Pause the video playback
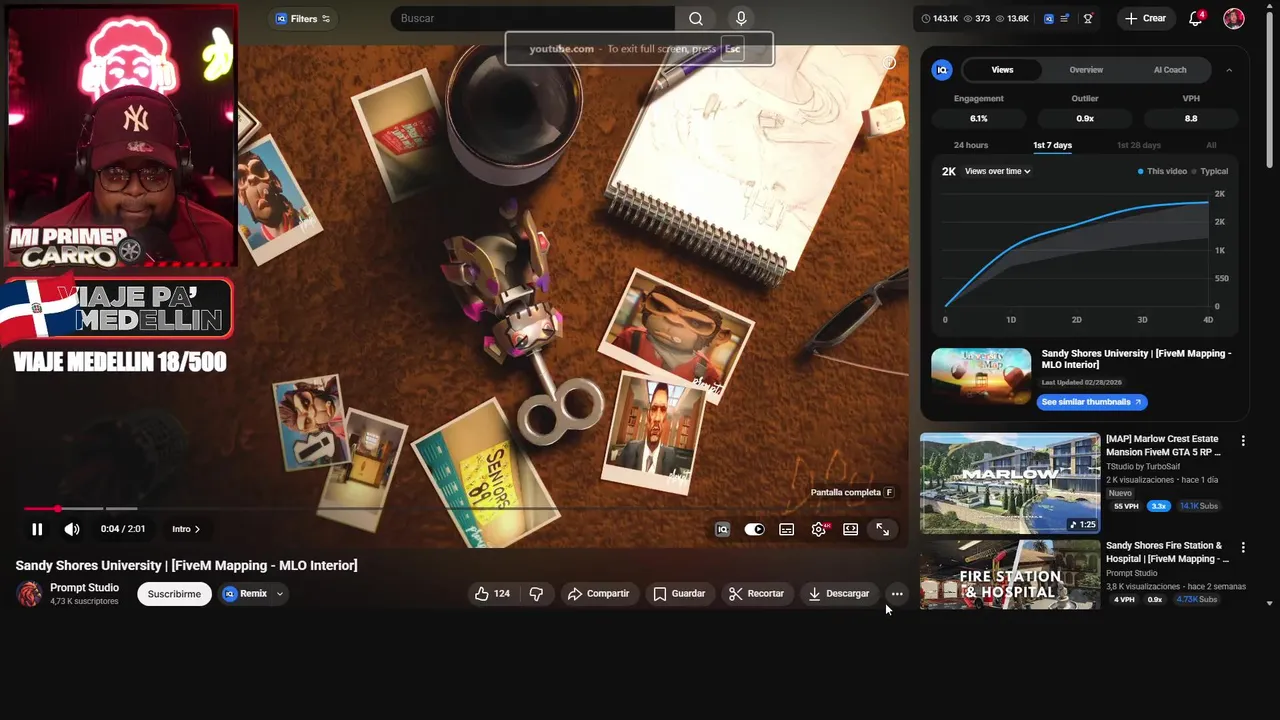 tap(37, 529)
